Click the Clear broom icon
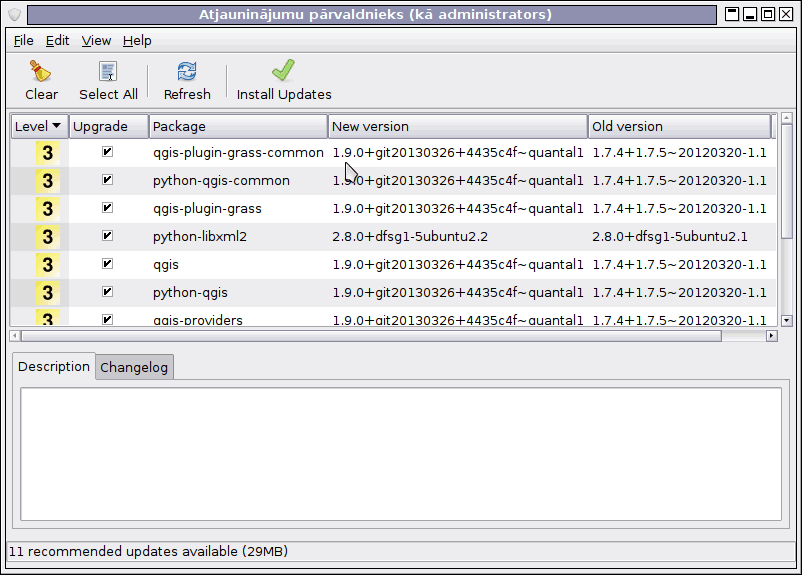802x575 pixels. click(x=40, y=72)
